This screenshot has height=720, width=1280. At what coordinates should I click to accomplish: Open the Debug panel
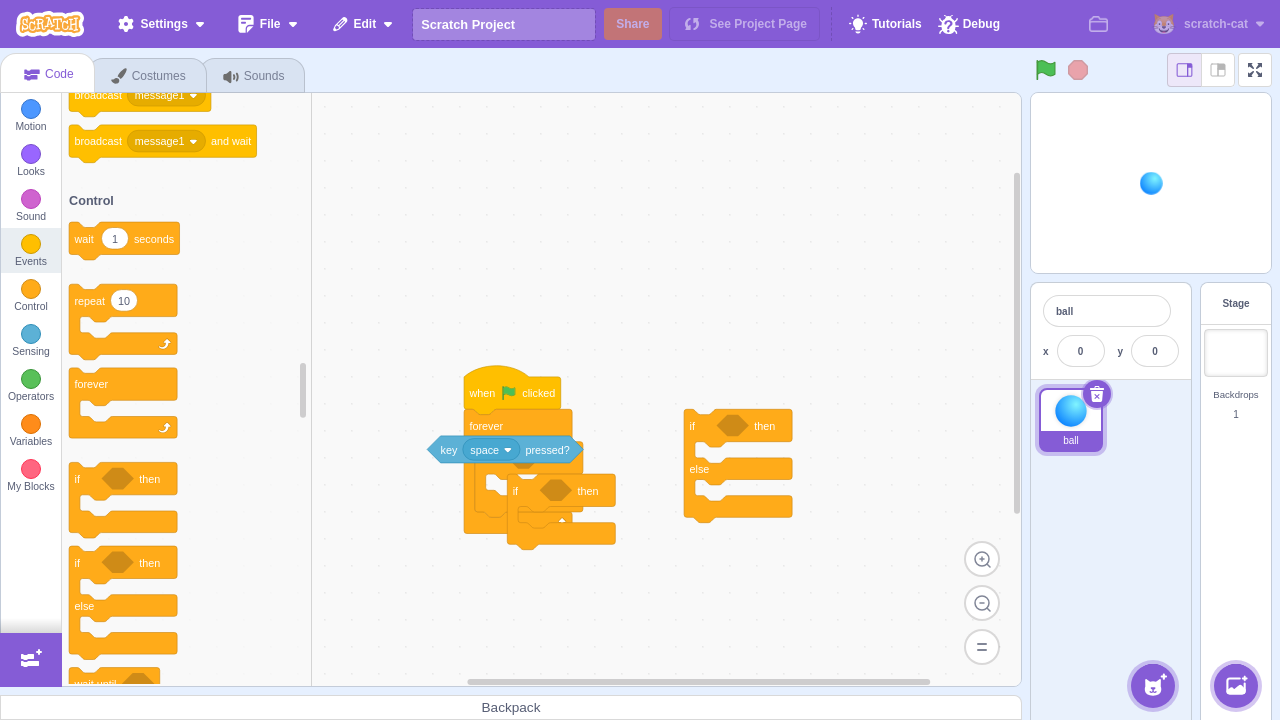pos(969,24)
